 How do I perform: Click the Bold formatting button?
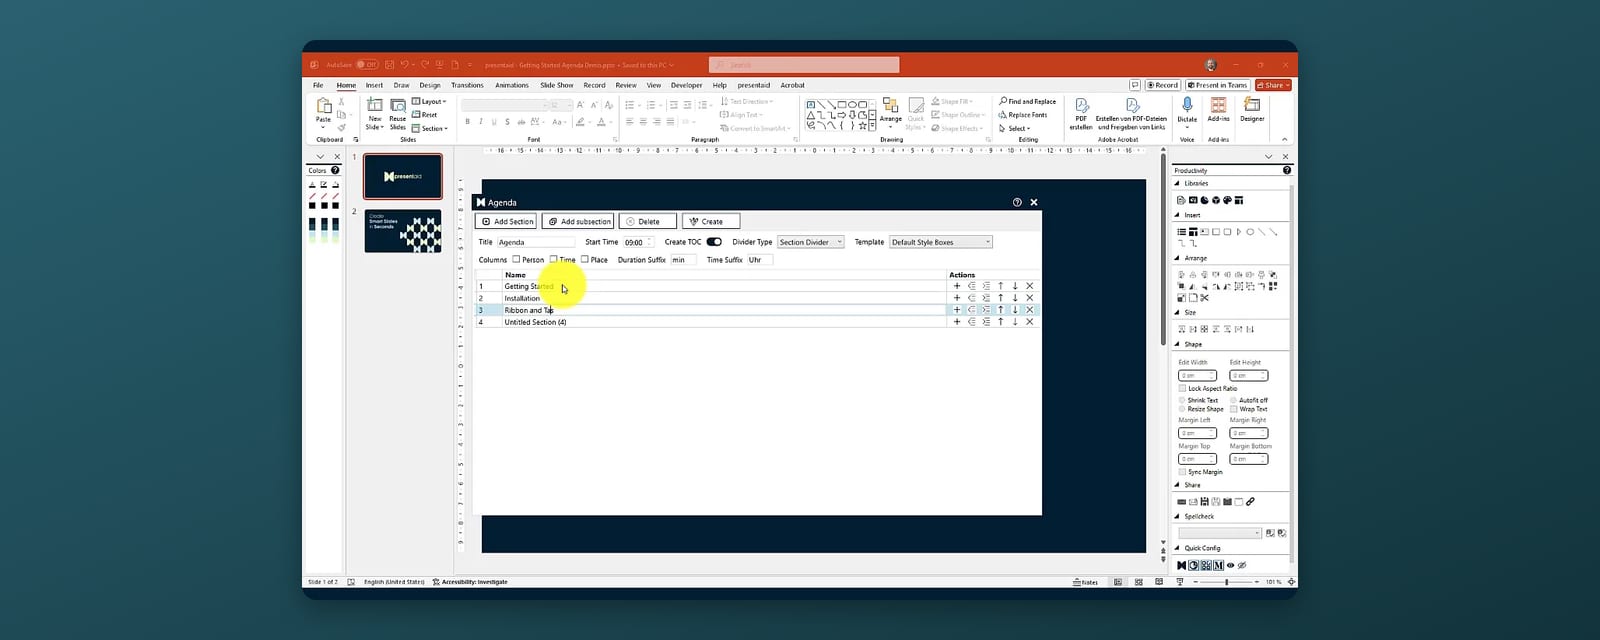coord(467,122)
